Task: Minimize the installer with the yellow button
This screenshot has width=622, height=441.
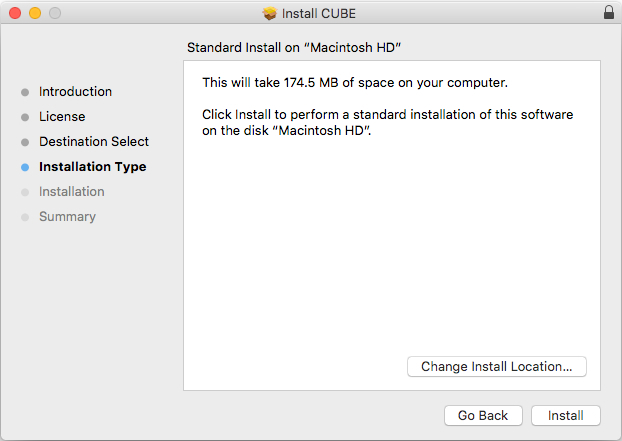Action: point(34,13)
